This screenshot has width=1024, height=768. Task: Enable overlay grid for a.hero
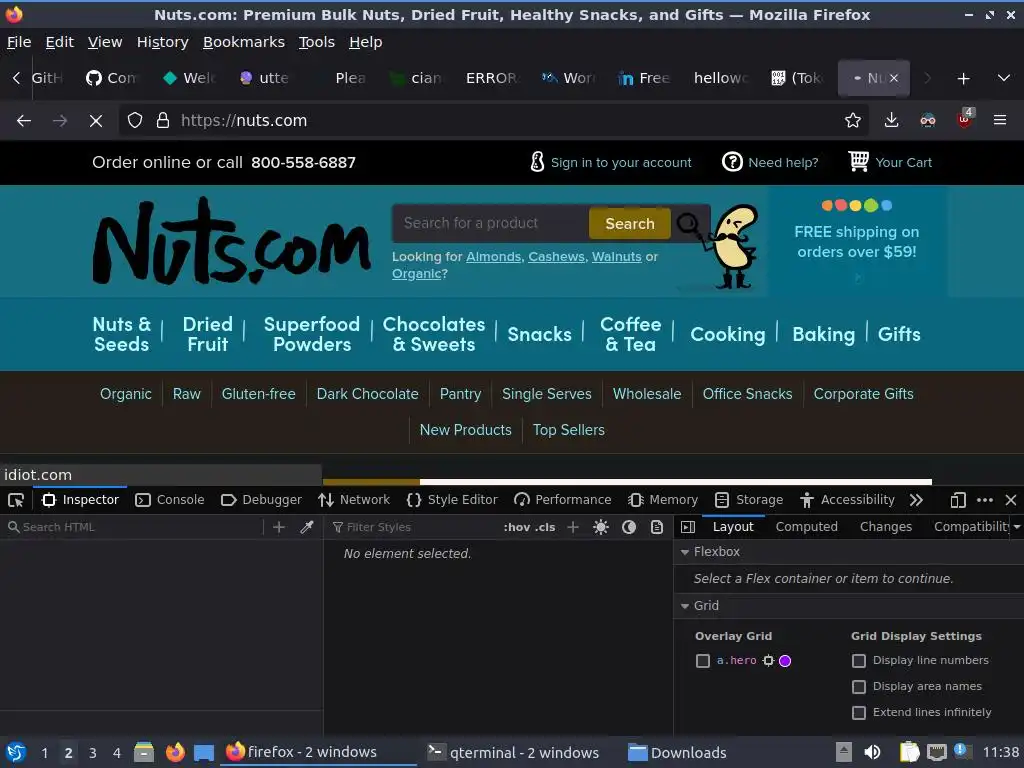click(x=703, y=661)
